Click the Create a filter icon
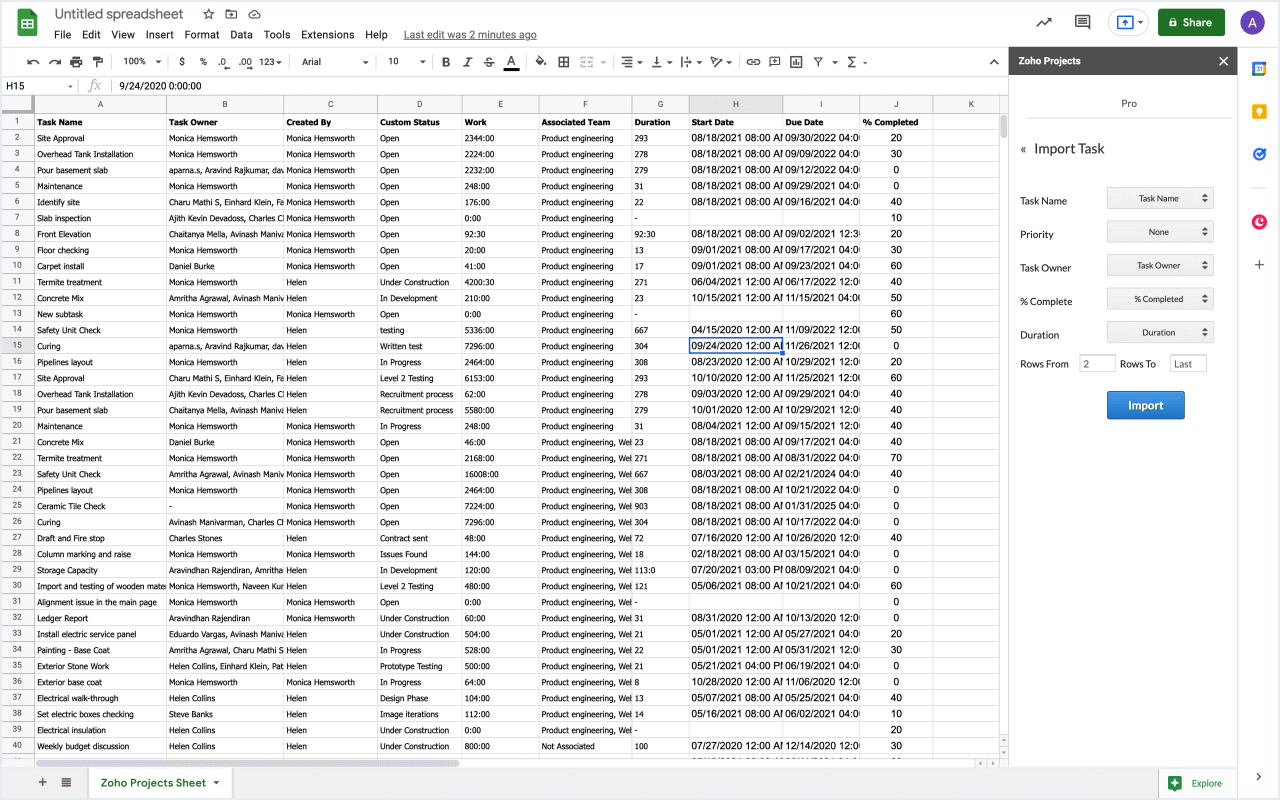 coord(818,62)
